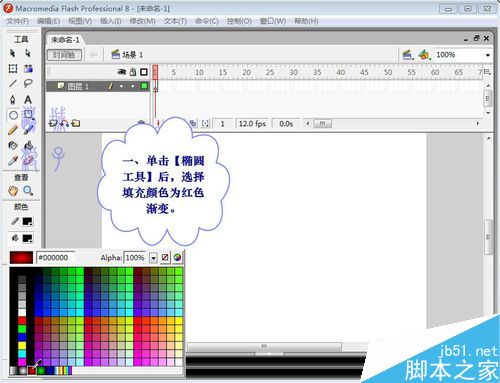Image resolution: width=500 pixels, height=383 pixels.
Task: Choose the red radial gradient swatch
Action: pyautogui.click(x=32, y=370)
